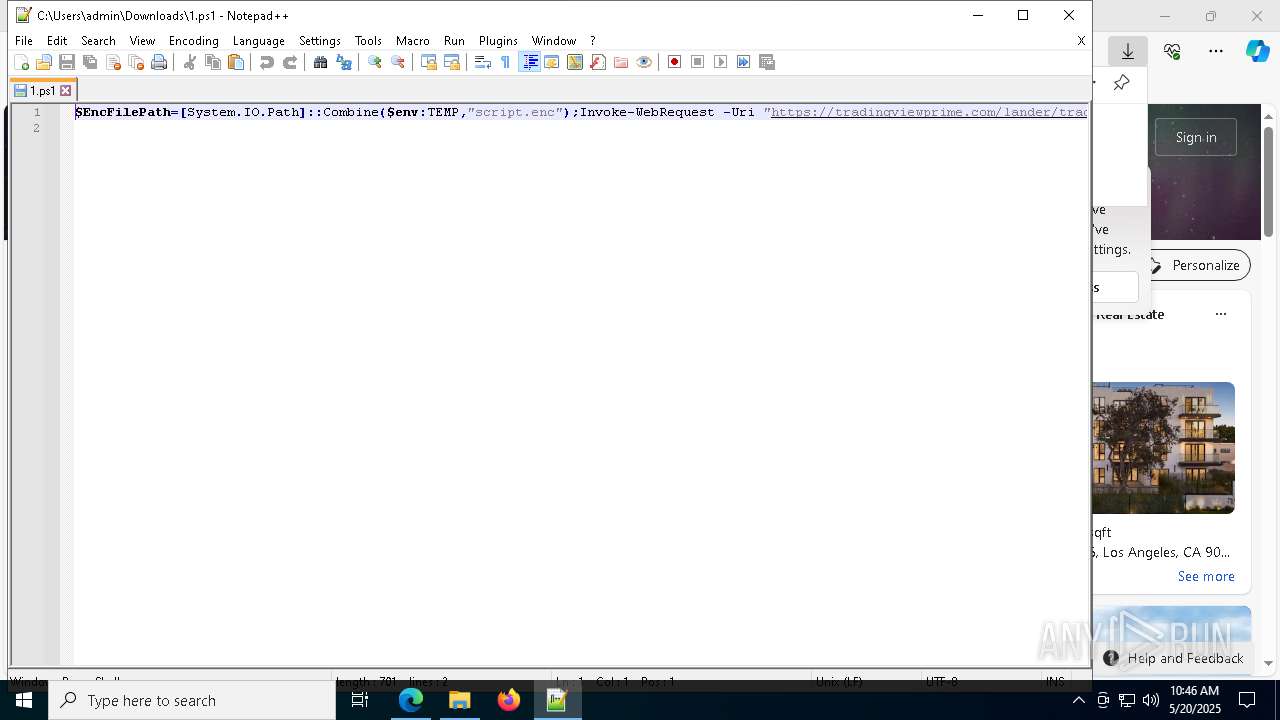Click Personalize button in Edge window
Viewport: 1280px width, 720px height.
1195,265
